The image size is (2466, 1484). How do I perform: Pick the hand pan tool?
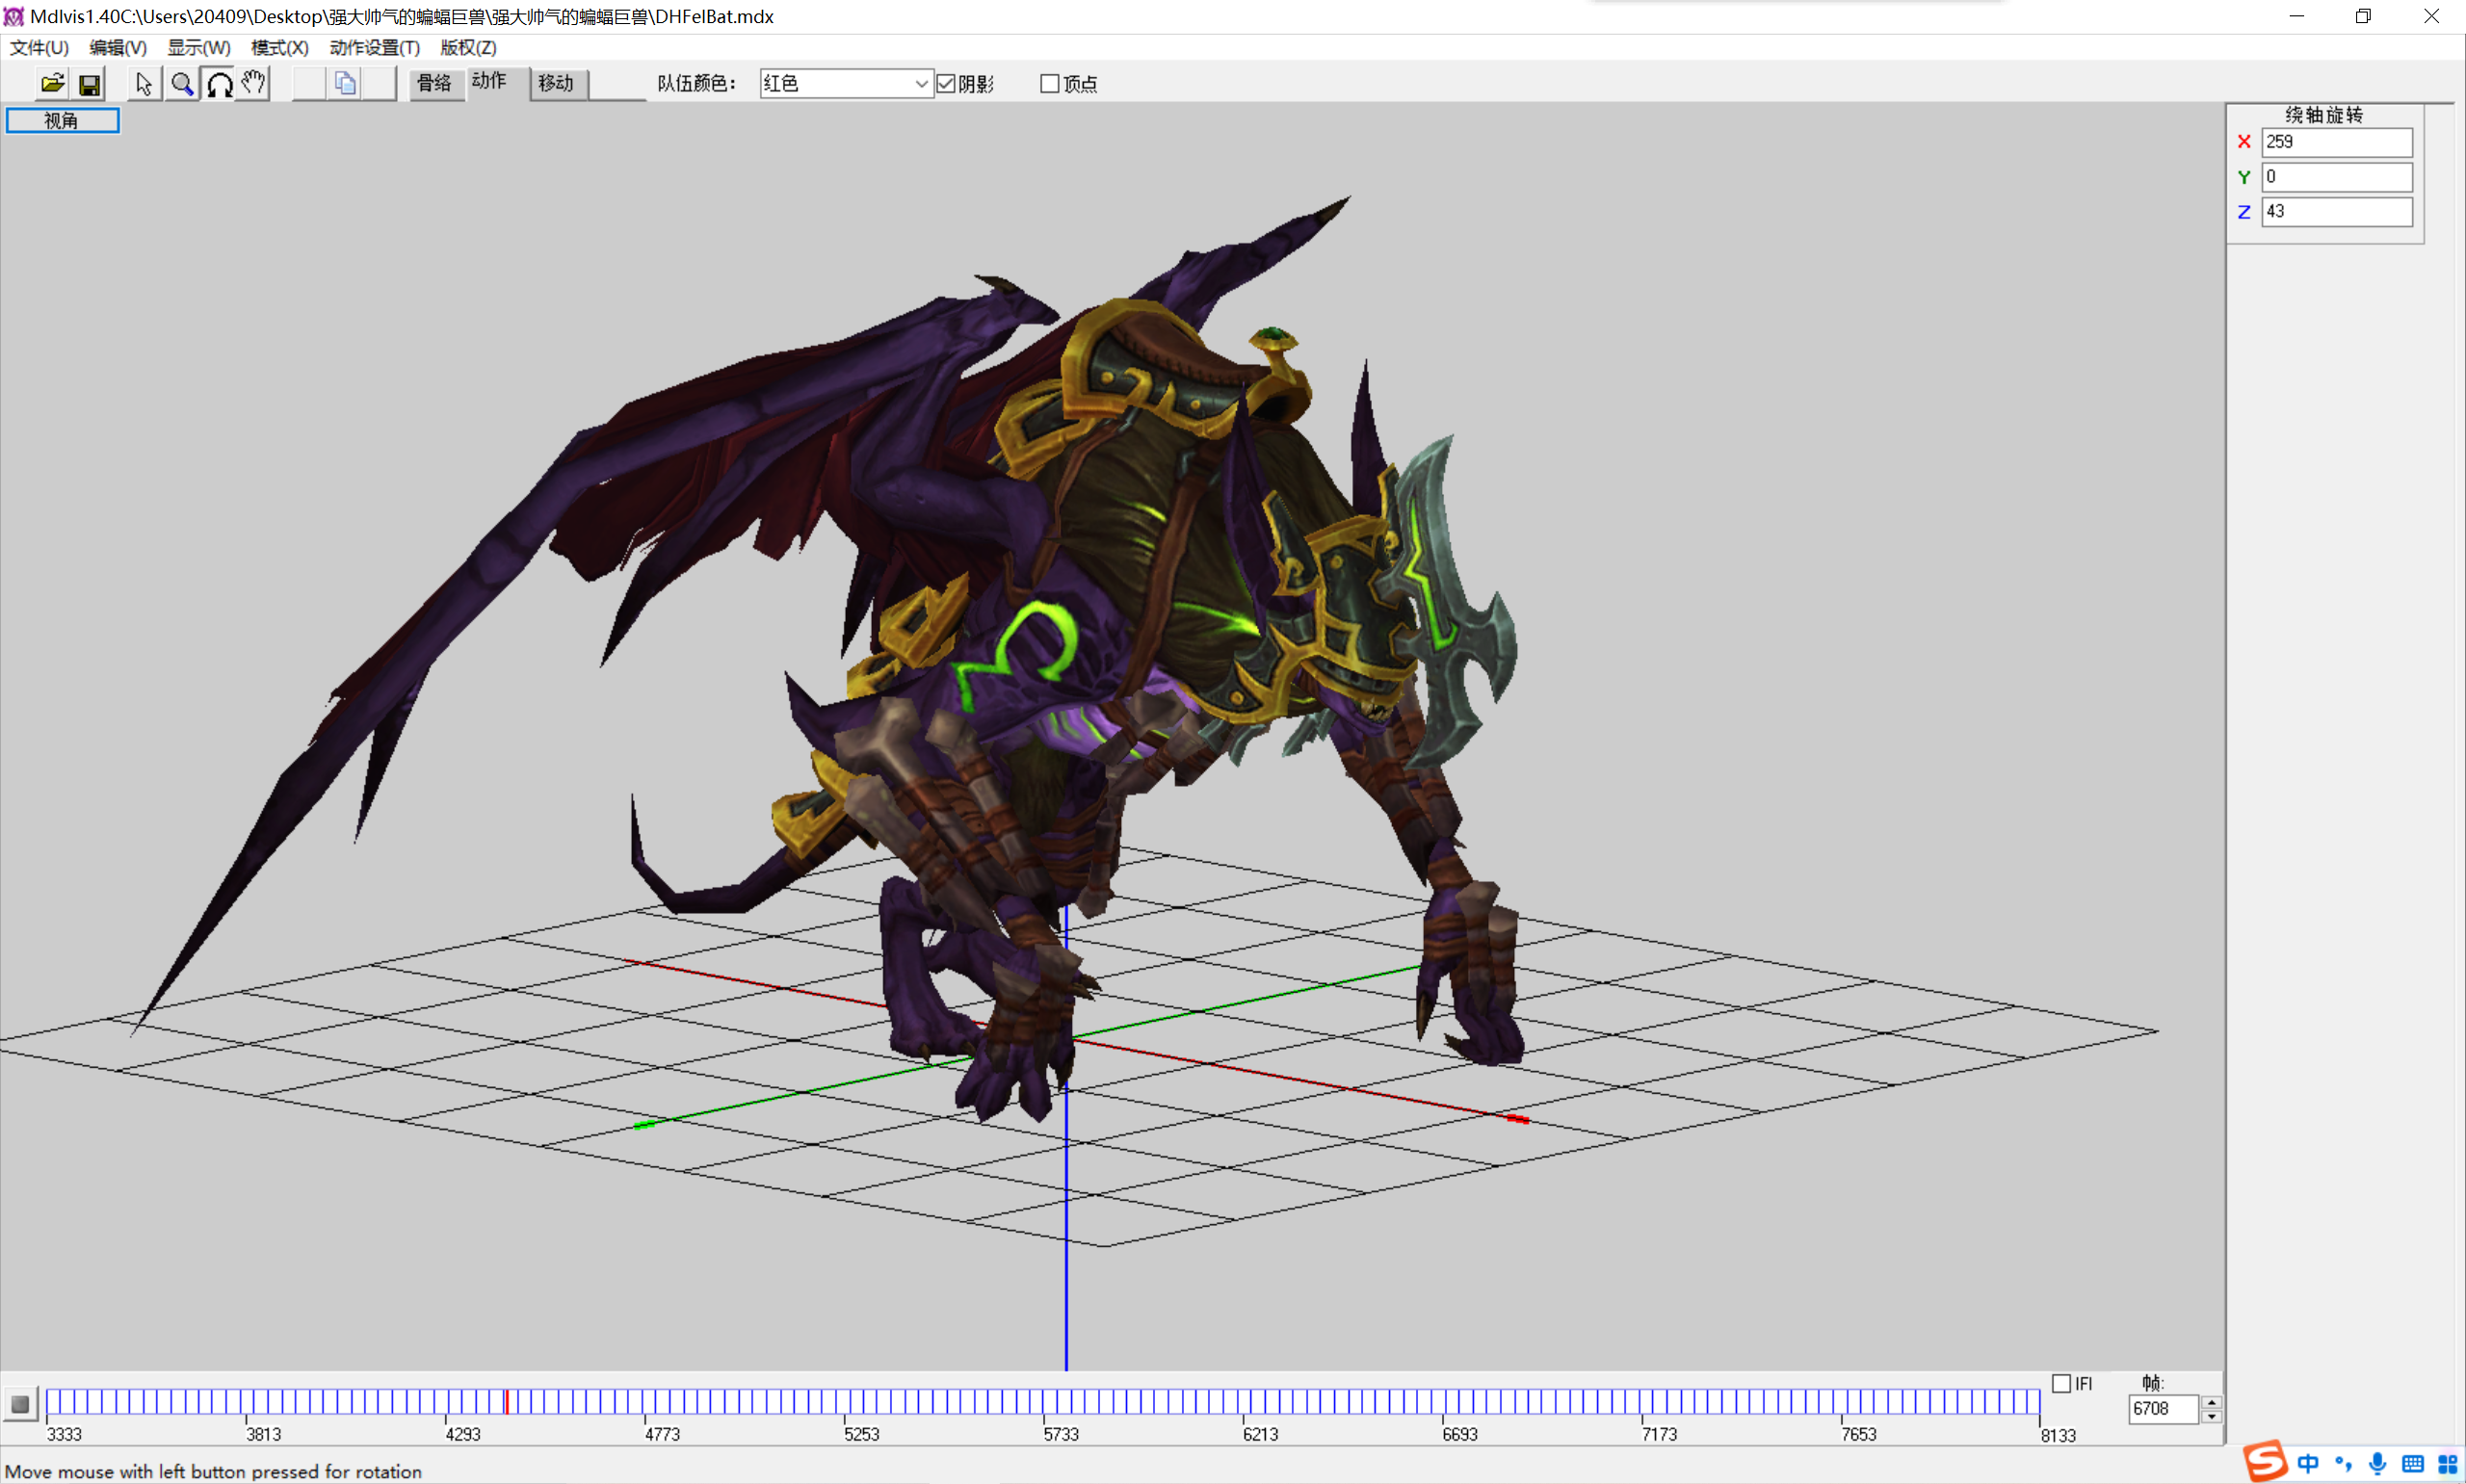pos(254,84)
